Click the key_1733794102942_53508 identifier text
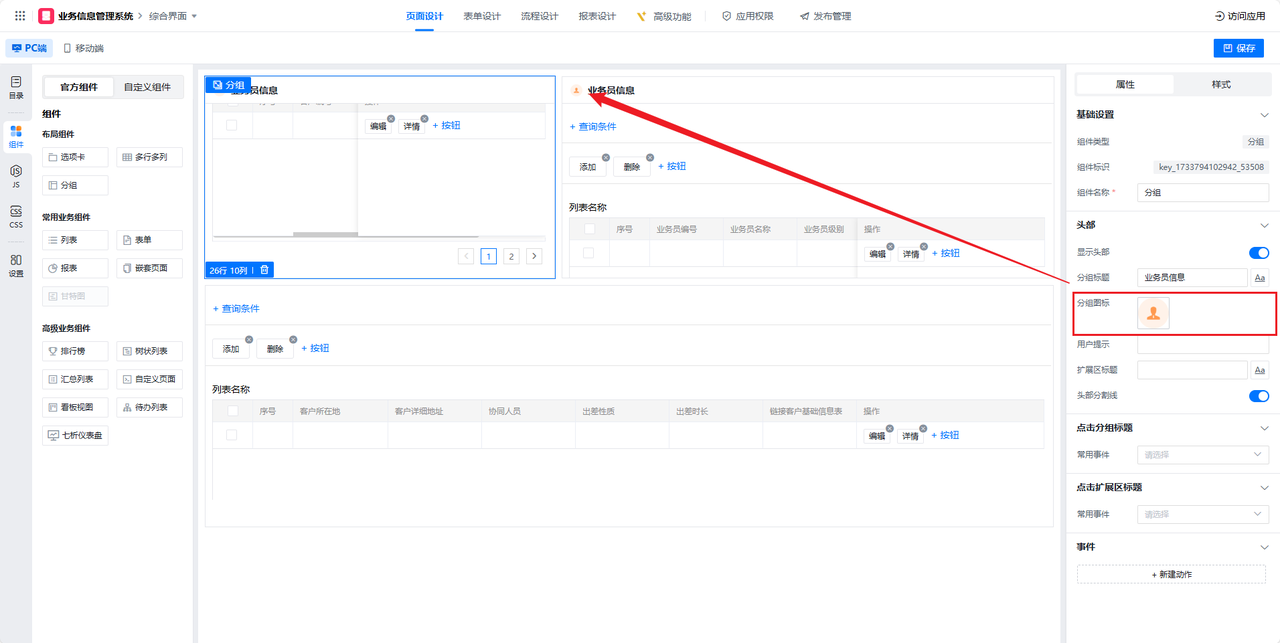The width and height of the screenshot is (1280, 643). [1210, 167]
